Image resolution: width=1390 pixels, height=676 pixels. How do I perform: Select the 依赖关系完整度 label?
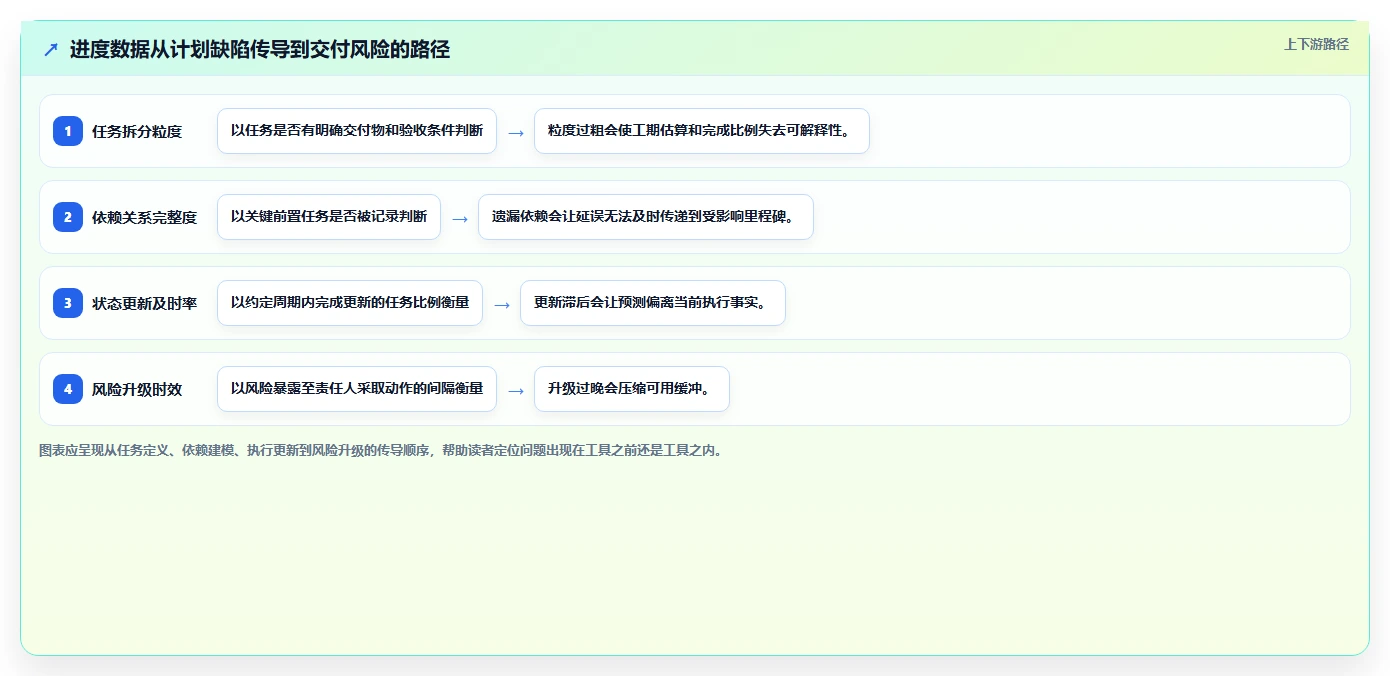[x=144, y=217]
